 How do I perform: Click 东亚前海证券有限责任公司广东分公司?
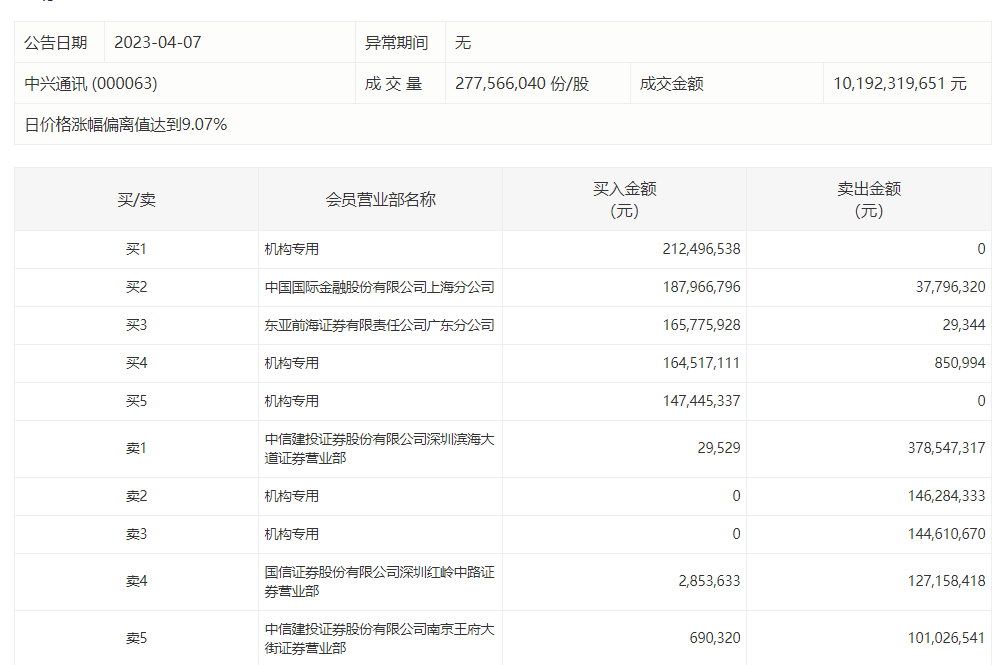(379, 325)
